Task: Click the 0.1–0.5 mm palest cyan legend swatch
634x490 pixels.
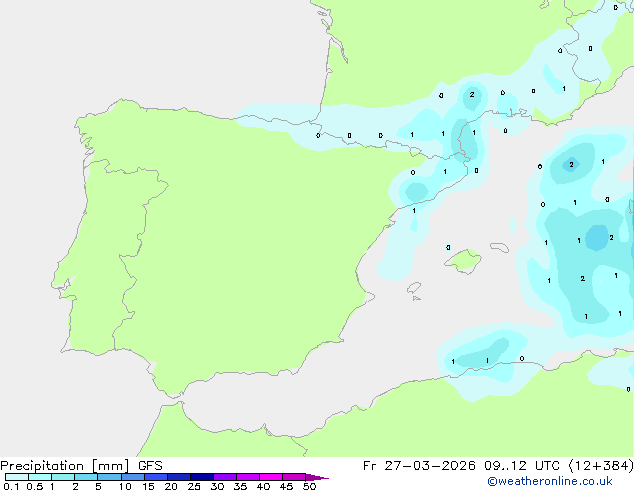Action: tap(17, 477)
